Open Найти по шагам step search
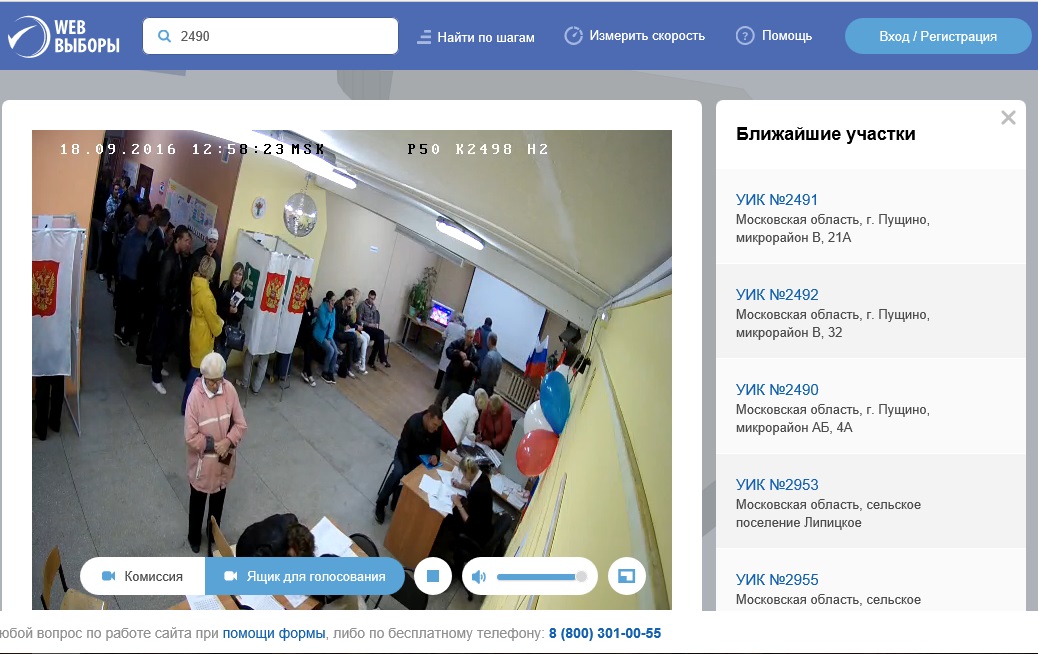The height and width of the screenshot is (654, 1038). click(x=476, y=37)
